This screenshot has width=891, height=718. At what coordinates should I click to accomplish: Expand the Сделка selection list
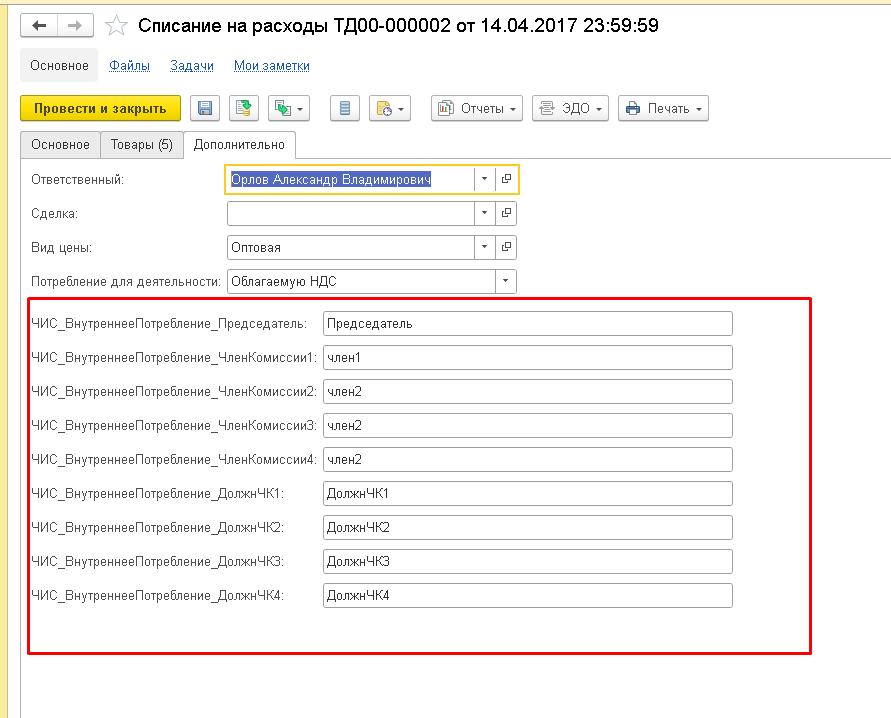point(484,213)
